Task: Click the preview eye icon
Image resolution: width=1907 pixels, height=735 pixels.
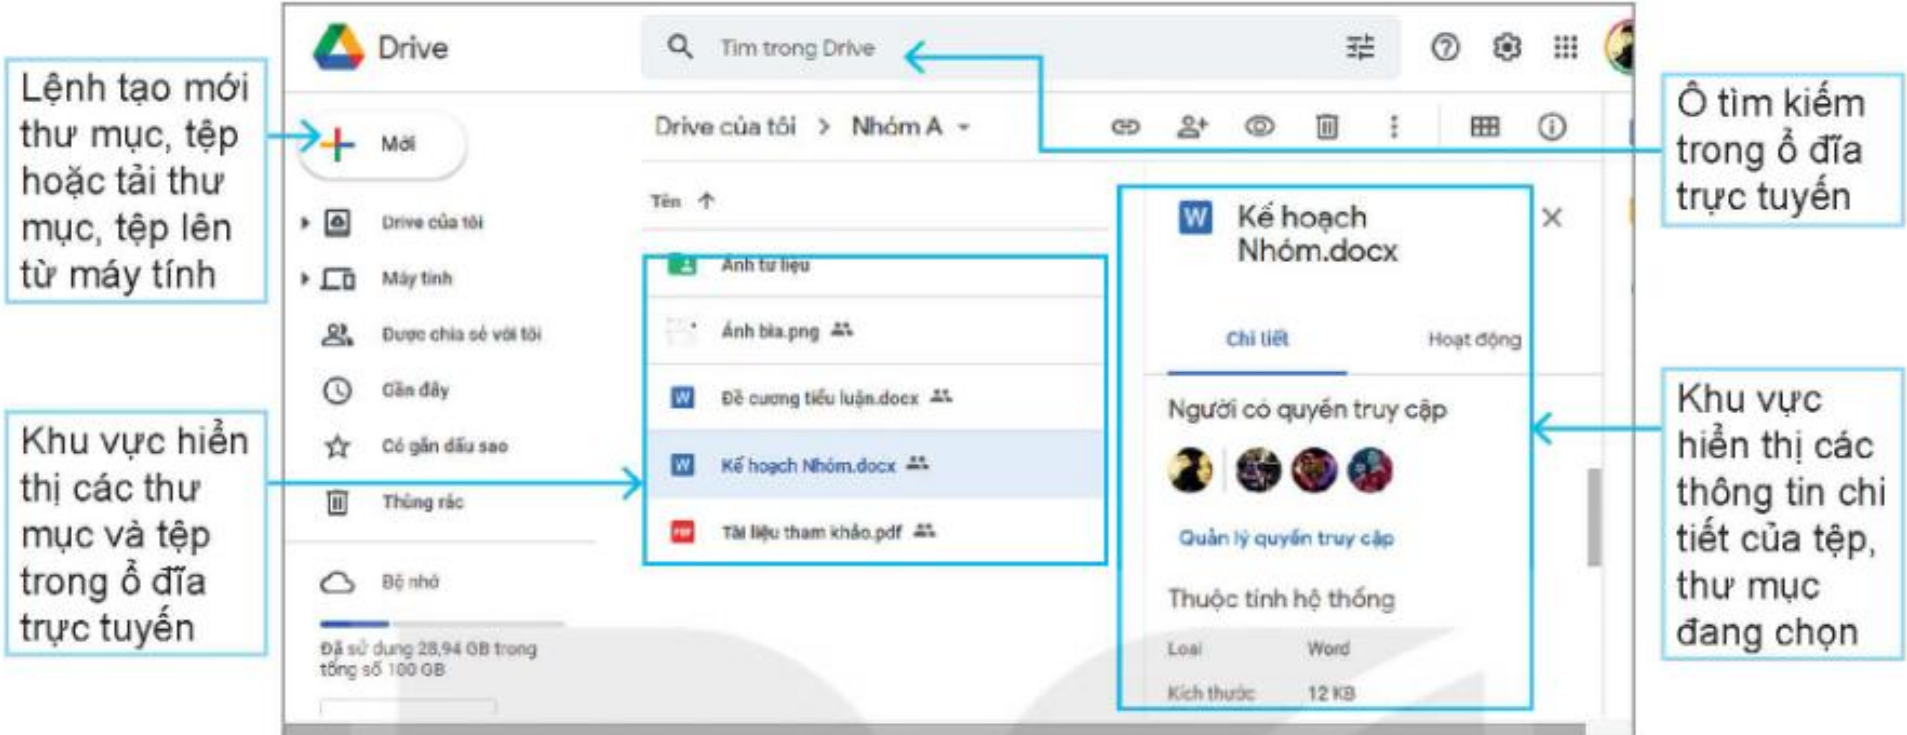Action: click(x=1259, y=126)
